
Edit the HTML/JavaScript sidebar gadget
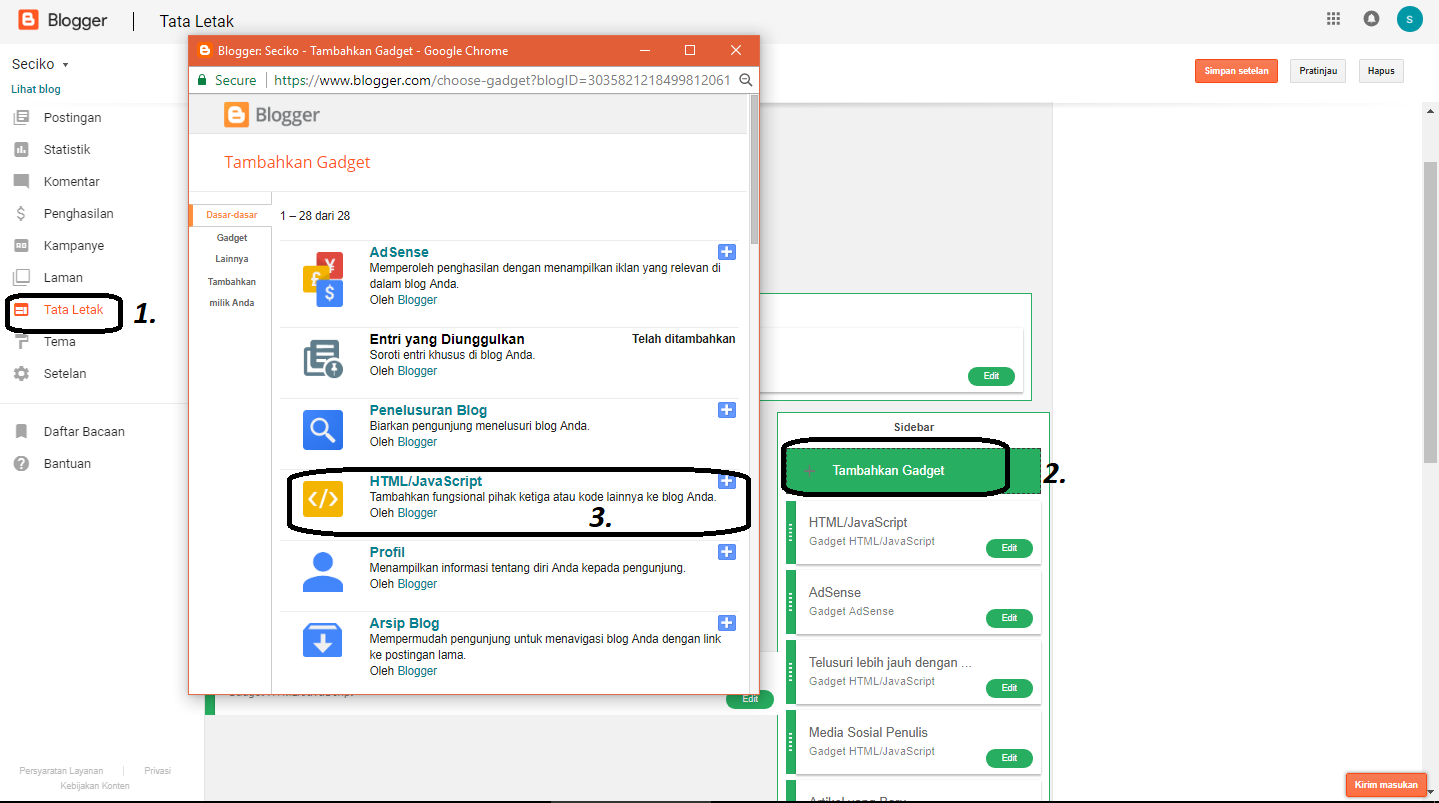[1009, 548]
